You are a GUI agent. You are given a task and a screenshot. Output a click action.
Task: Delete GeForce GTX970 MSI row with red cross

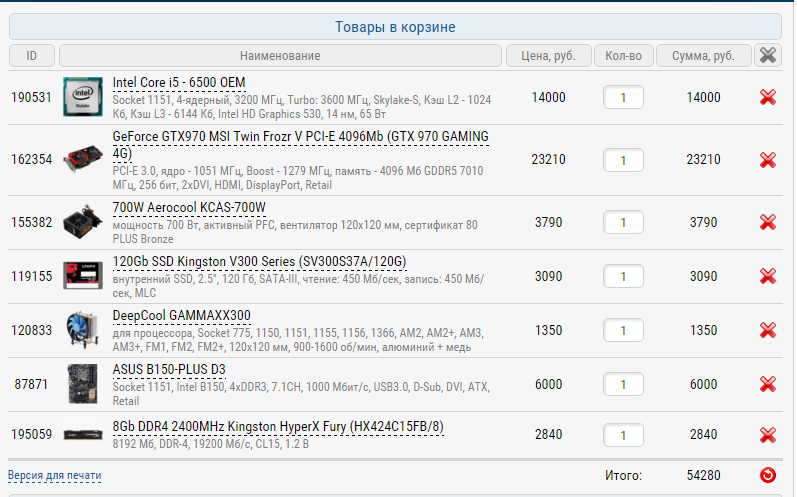click(768, 160)
